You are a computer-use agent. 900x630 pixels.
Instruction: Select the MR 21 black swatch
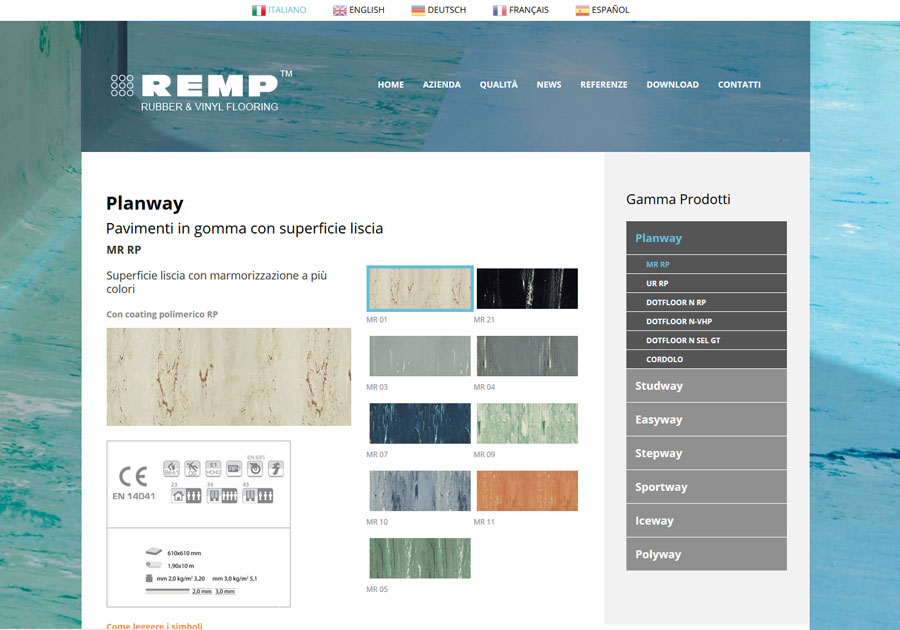click(x=527, y=289)
